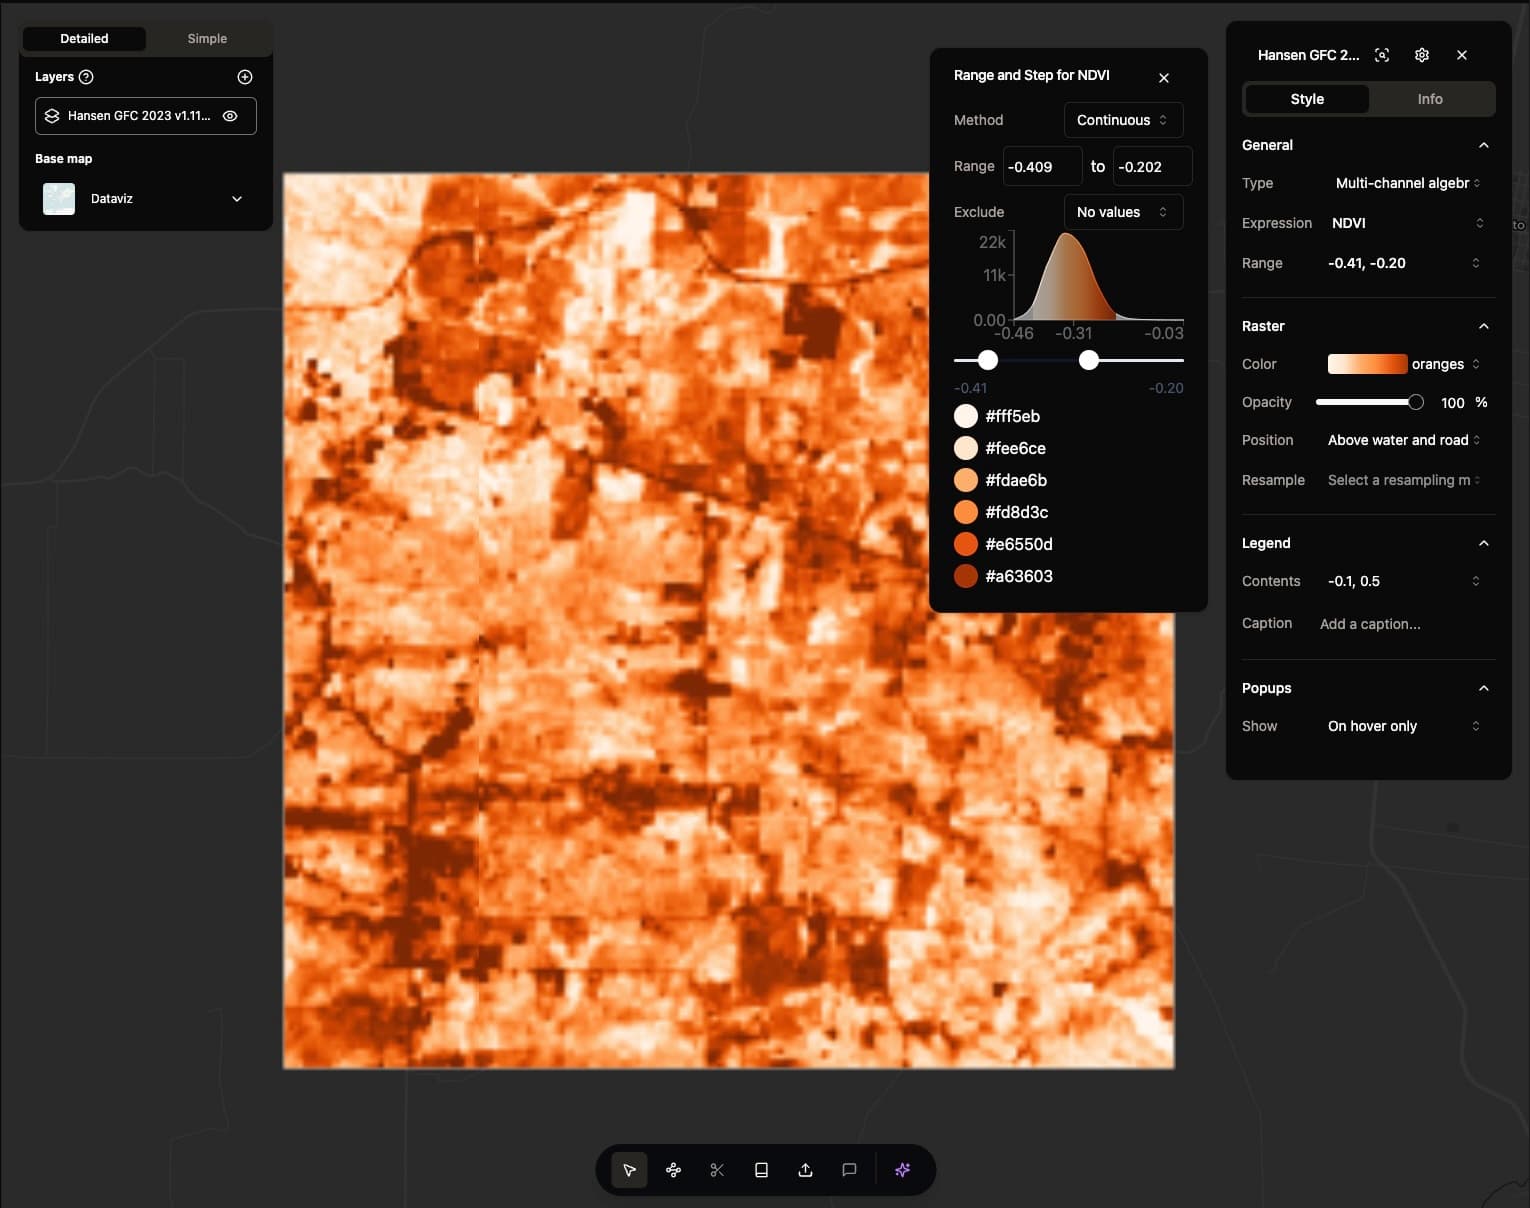This screenshot has height=1208, width=1530.
Task: Close the Range and Step for NDVI panel
Action: [x=1164, y=78]
